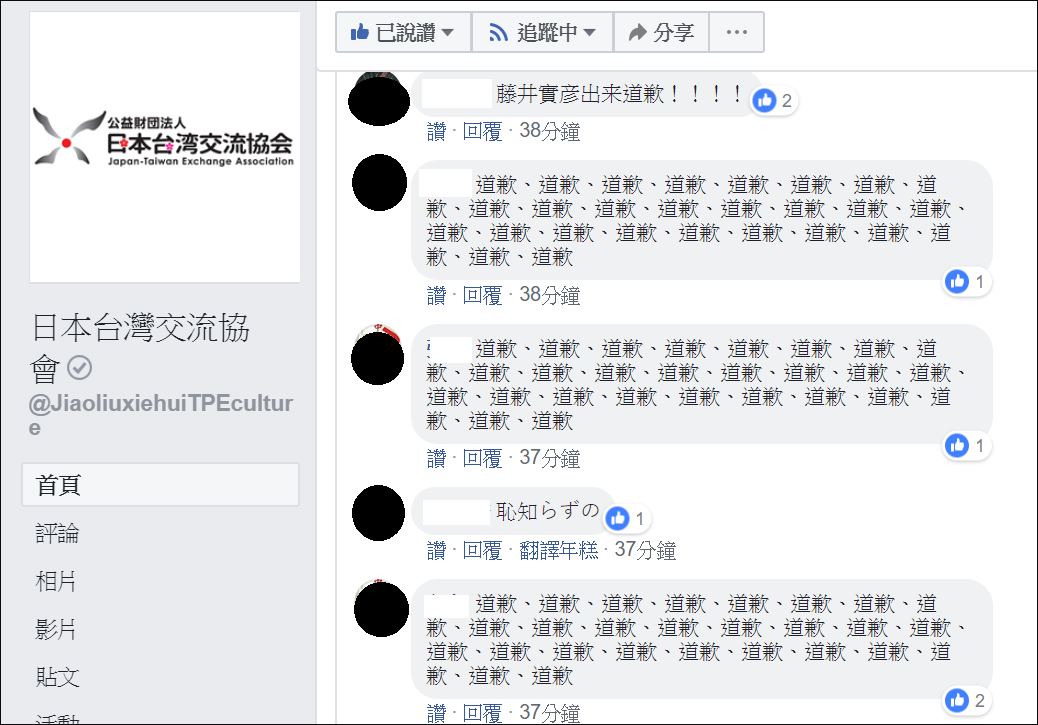1038x725 pixels.
Task: Go to 相片 photos in sidebar
Action: 56,581
